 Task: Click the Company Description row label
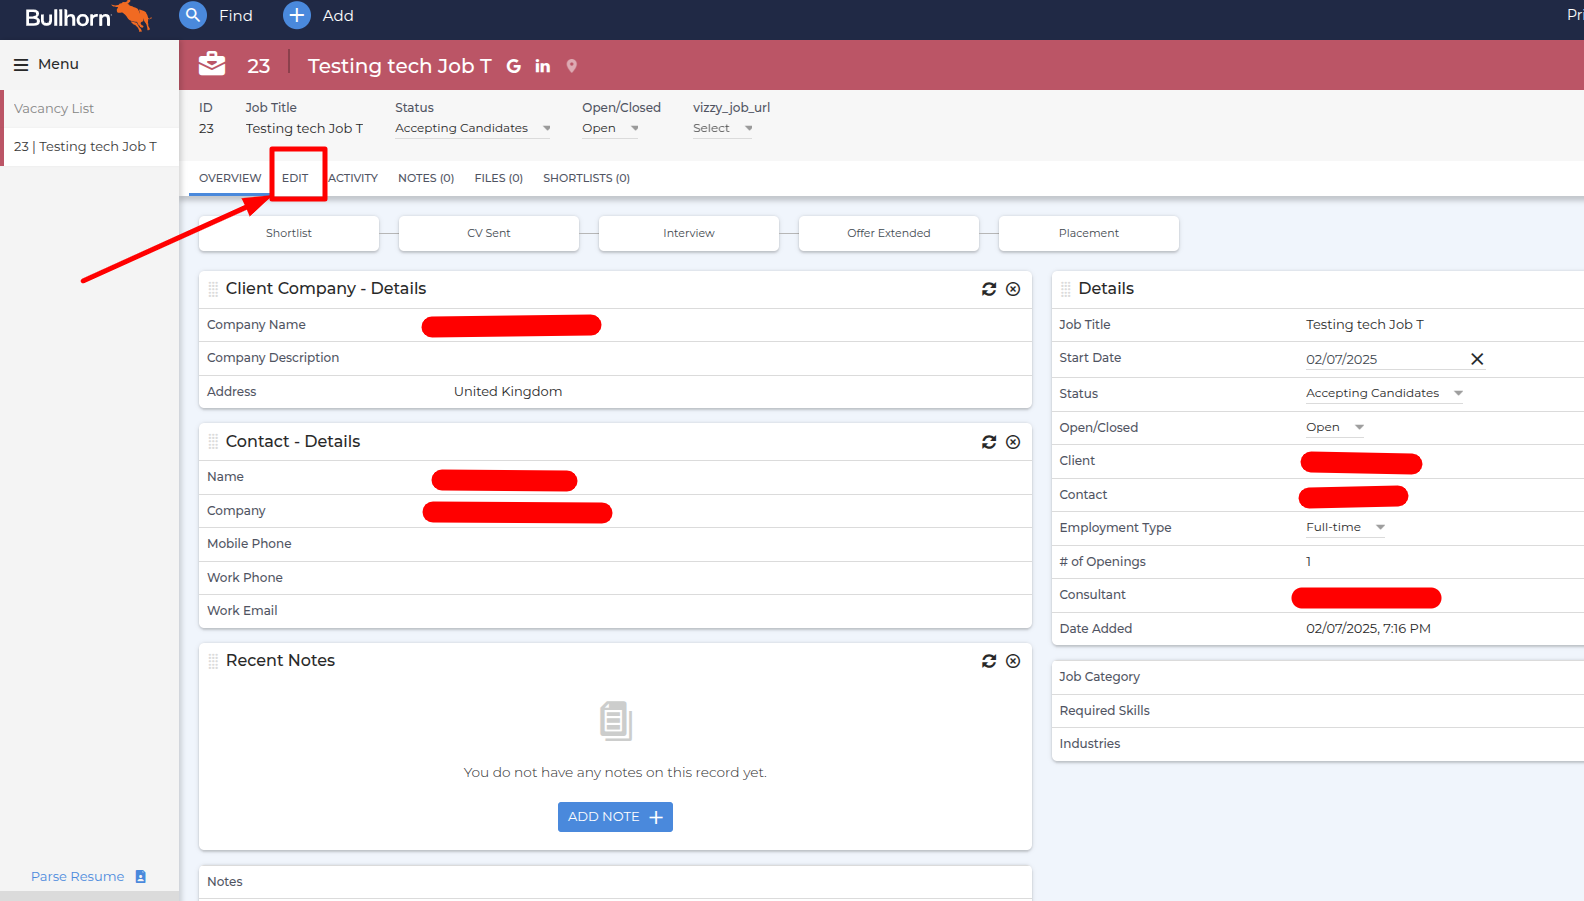273,358
